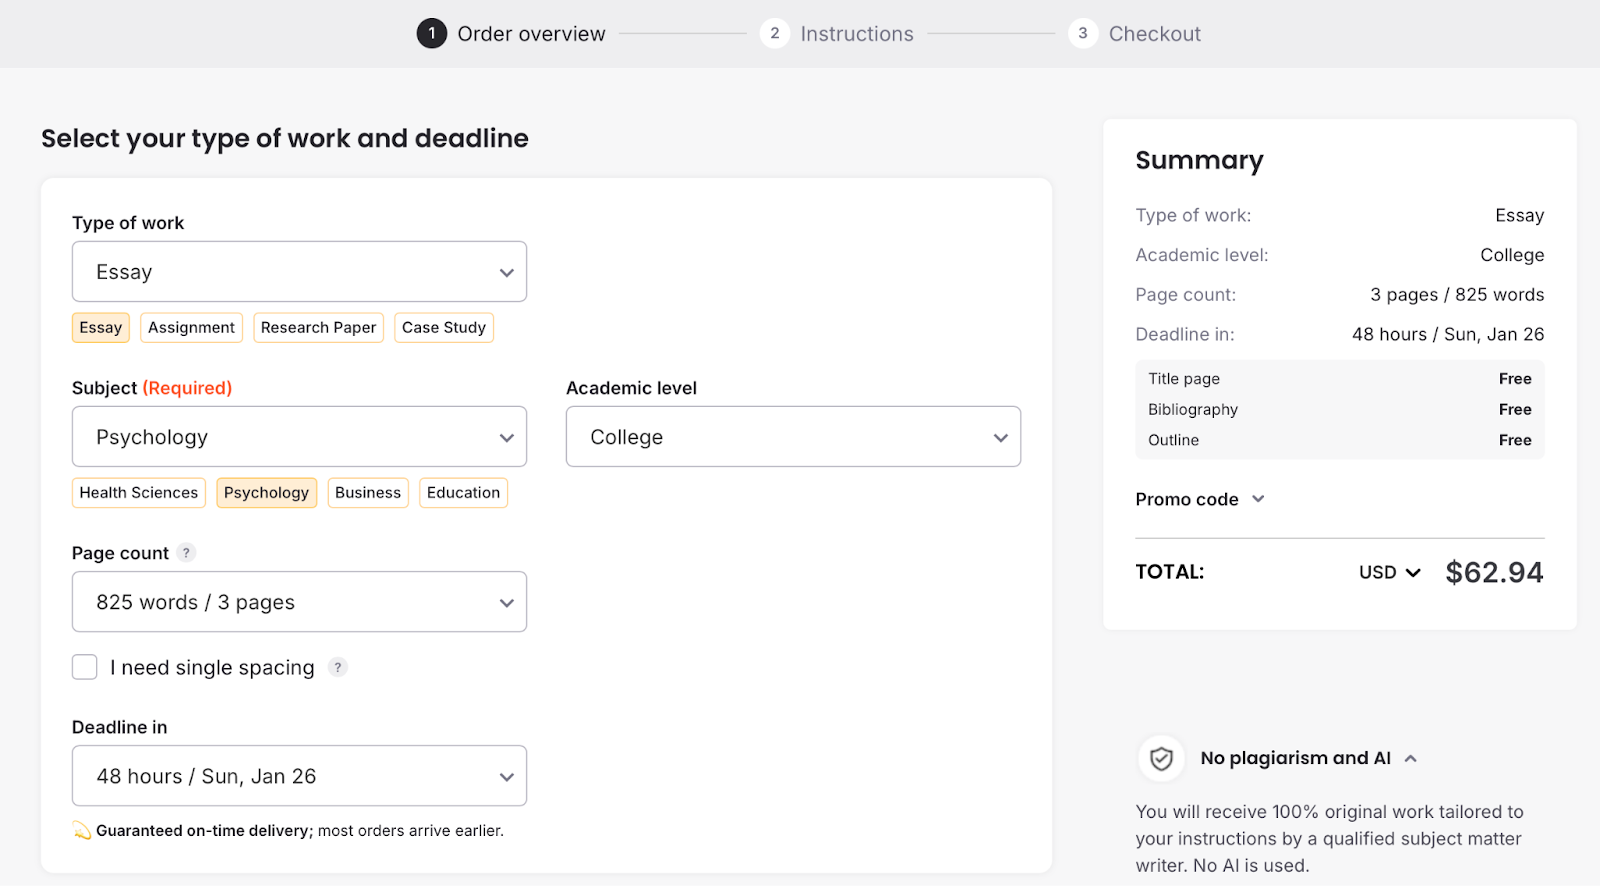Select the Case Study quick chip
The image size is (1600, 886).
click(444, 328)
